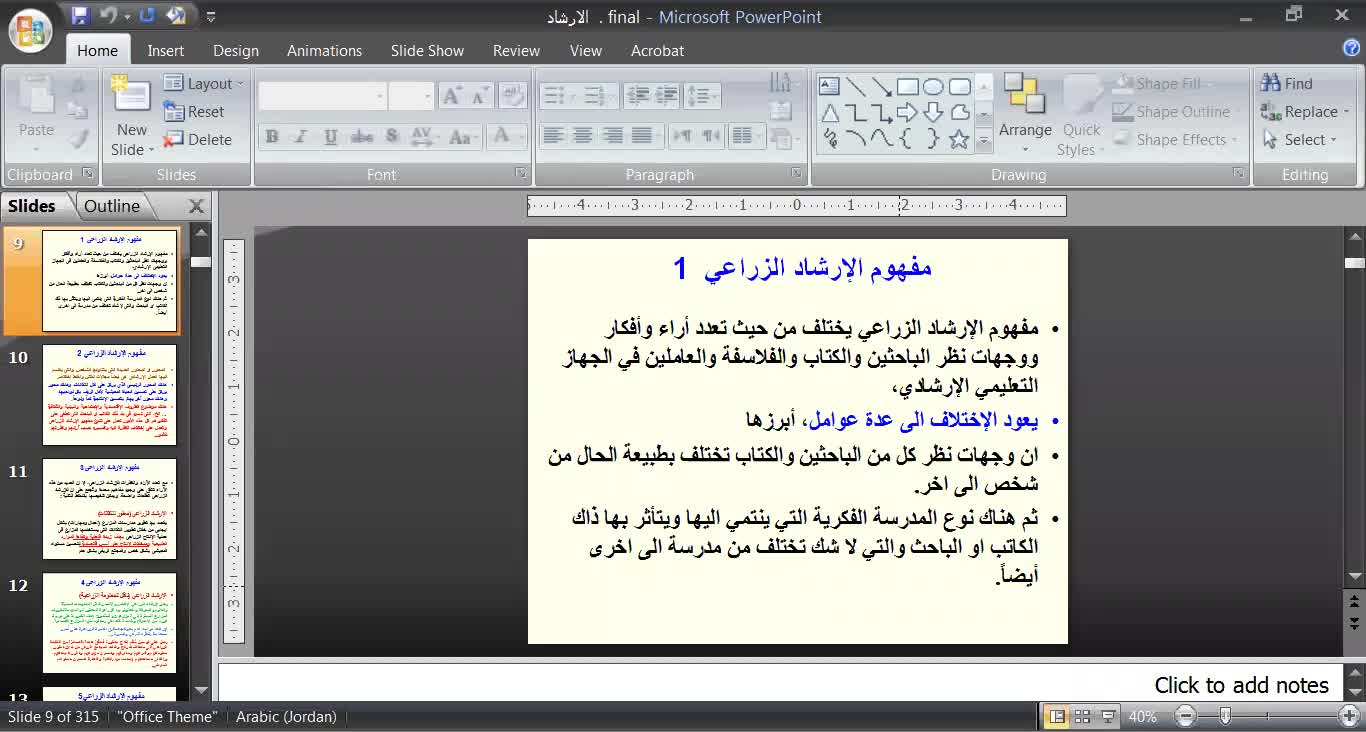Open the Arrange dropdown
The width and height of the screenshot is (1366, 732).
click(1025, 113)
